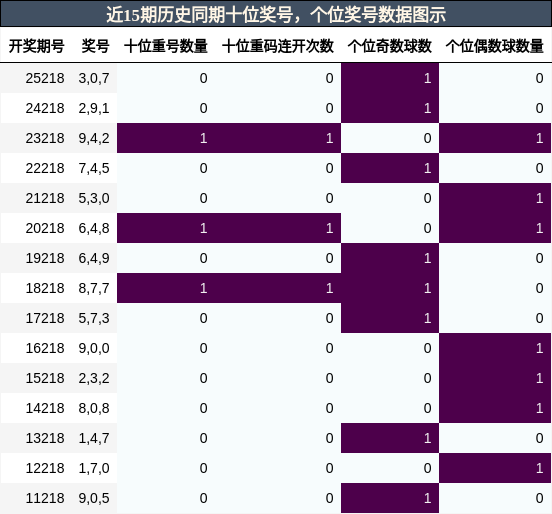The width and height of the screenshot is (552, 514).
Task: Click winning numbers 9,0,5
Action: 94,498
